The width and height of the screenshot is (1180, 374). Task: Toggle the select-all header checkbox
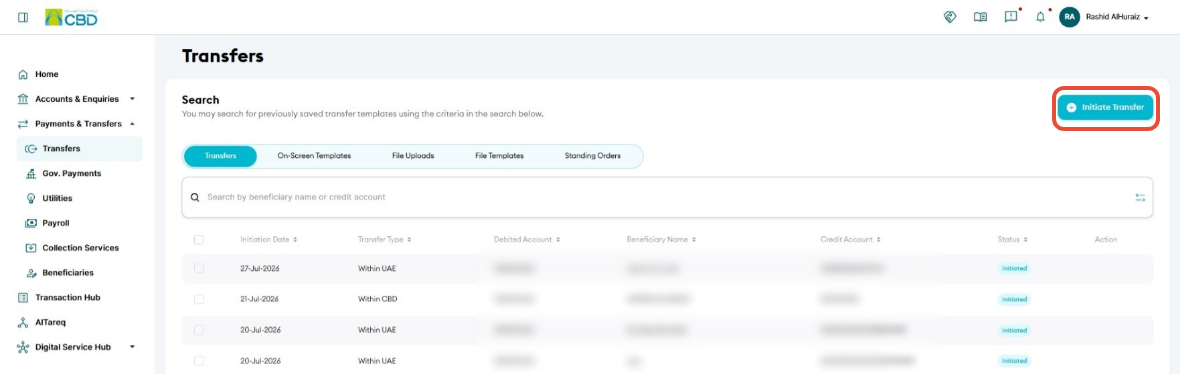pyautogui.click(x=199, y=239)
